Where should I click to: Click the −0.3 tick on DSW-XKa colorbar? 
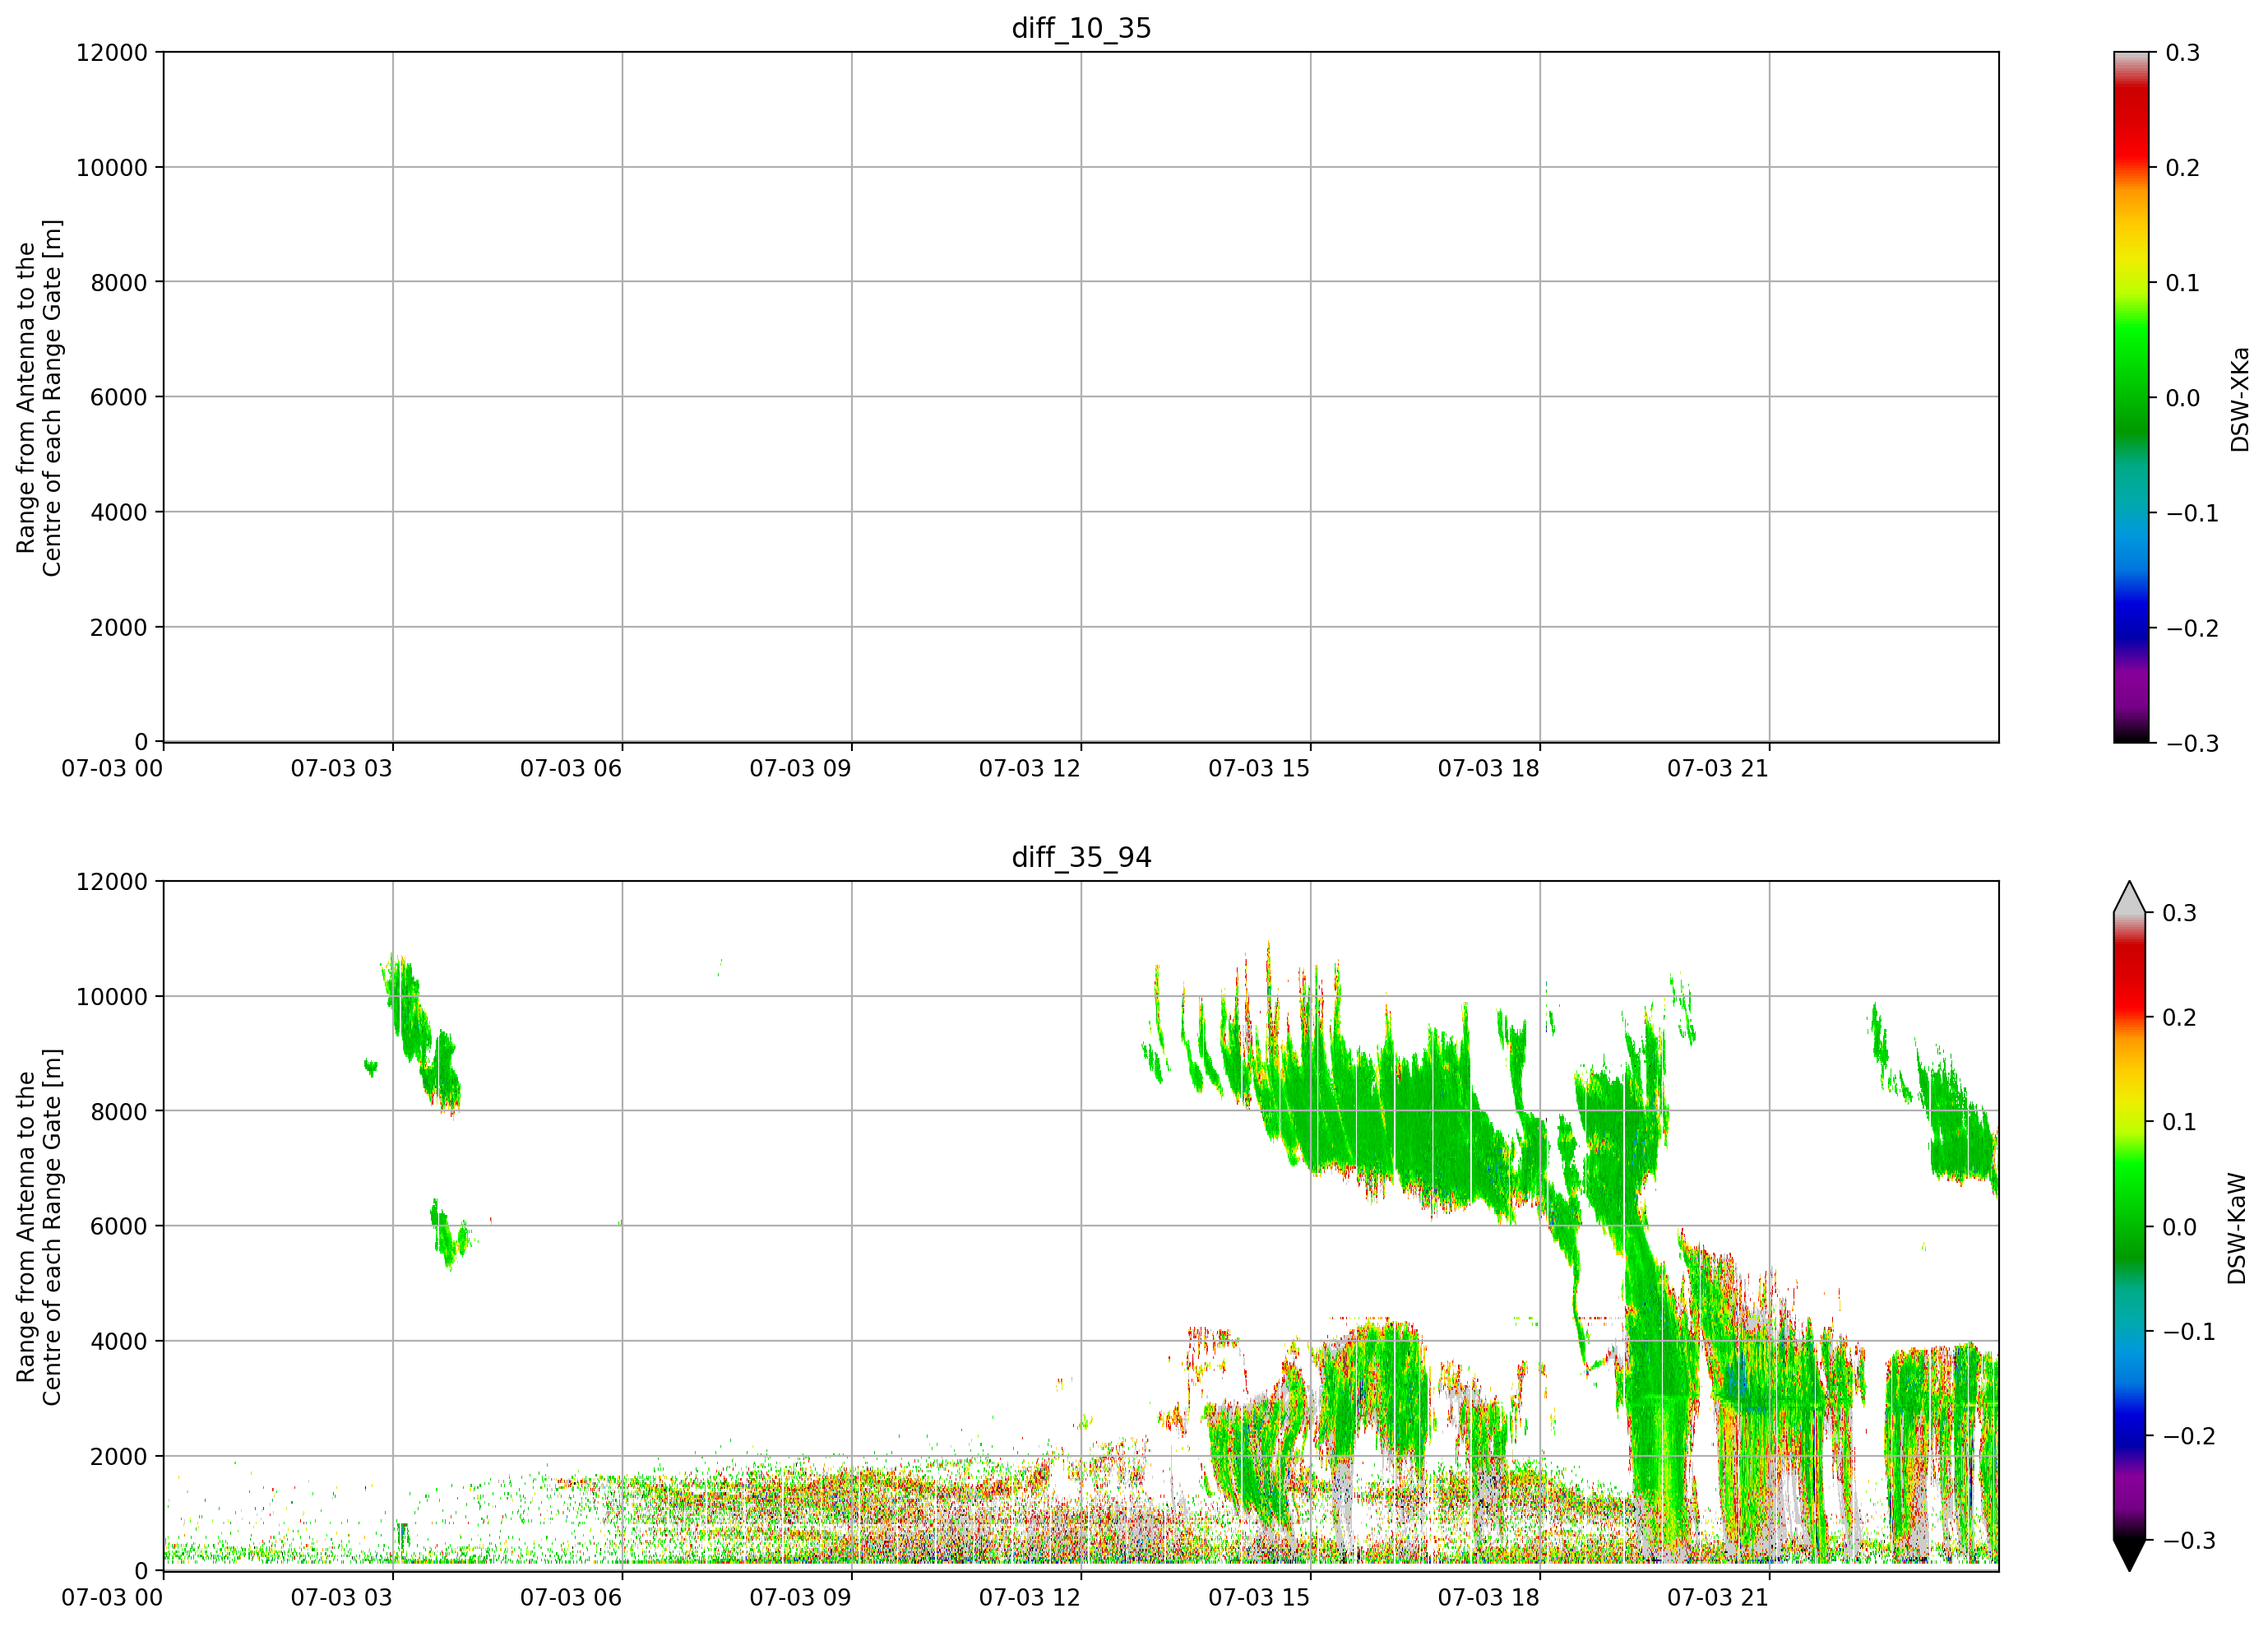point(2192,743)
